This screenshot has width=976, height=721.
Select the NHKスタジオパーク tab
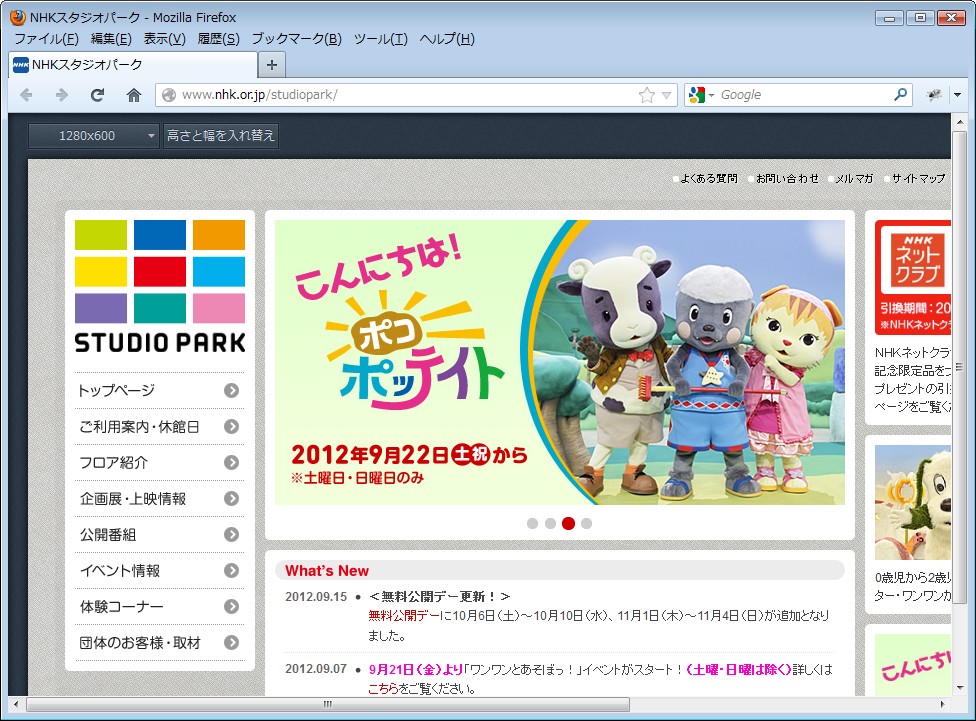tap(133, 65)
